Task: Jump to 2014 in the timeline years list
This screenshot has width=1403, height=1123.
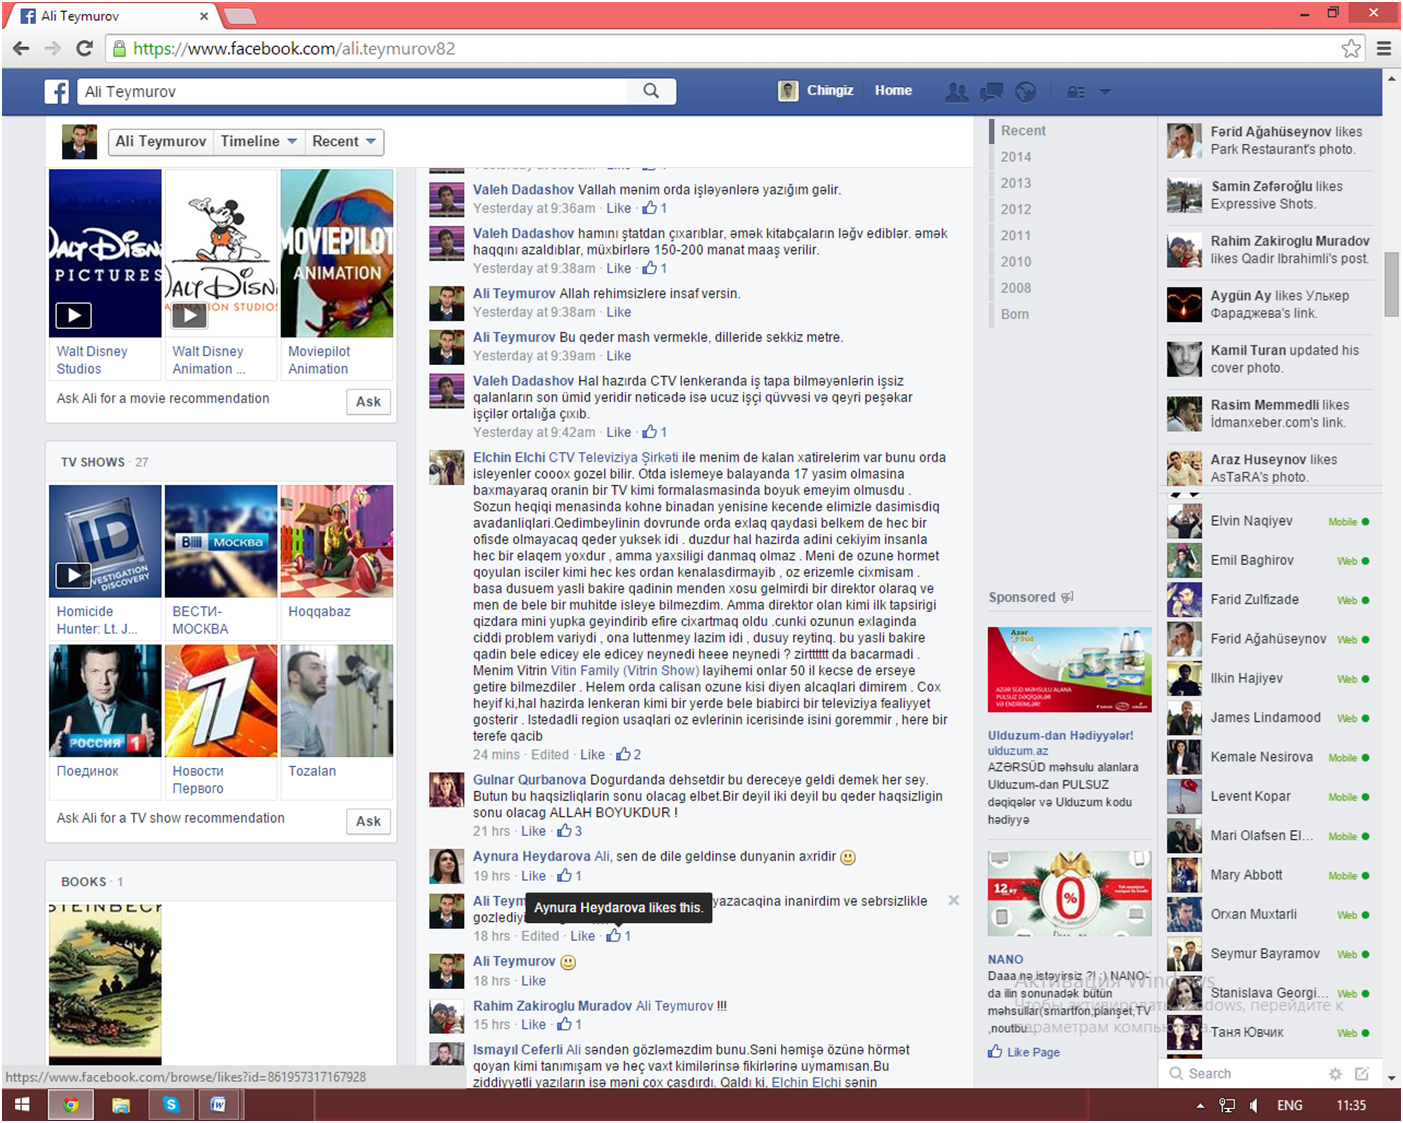Action: point(1016,157)
